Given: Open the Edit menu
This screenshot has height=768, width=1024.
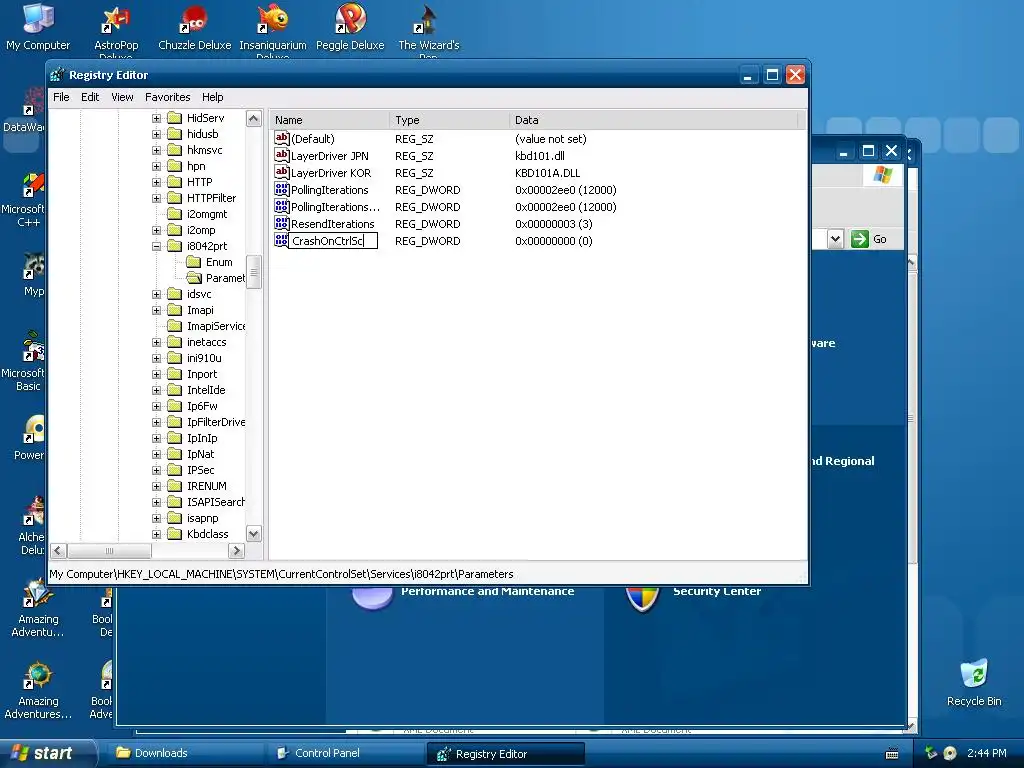Looking at the screenshot, I should pos(90,97).
